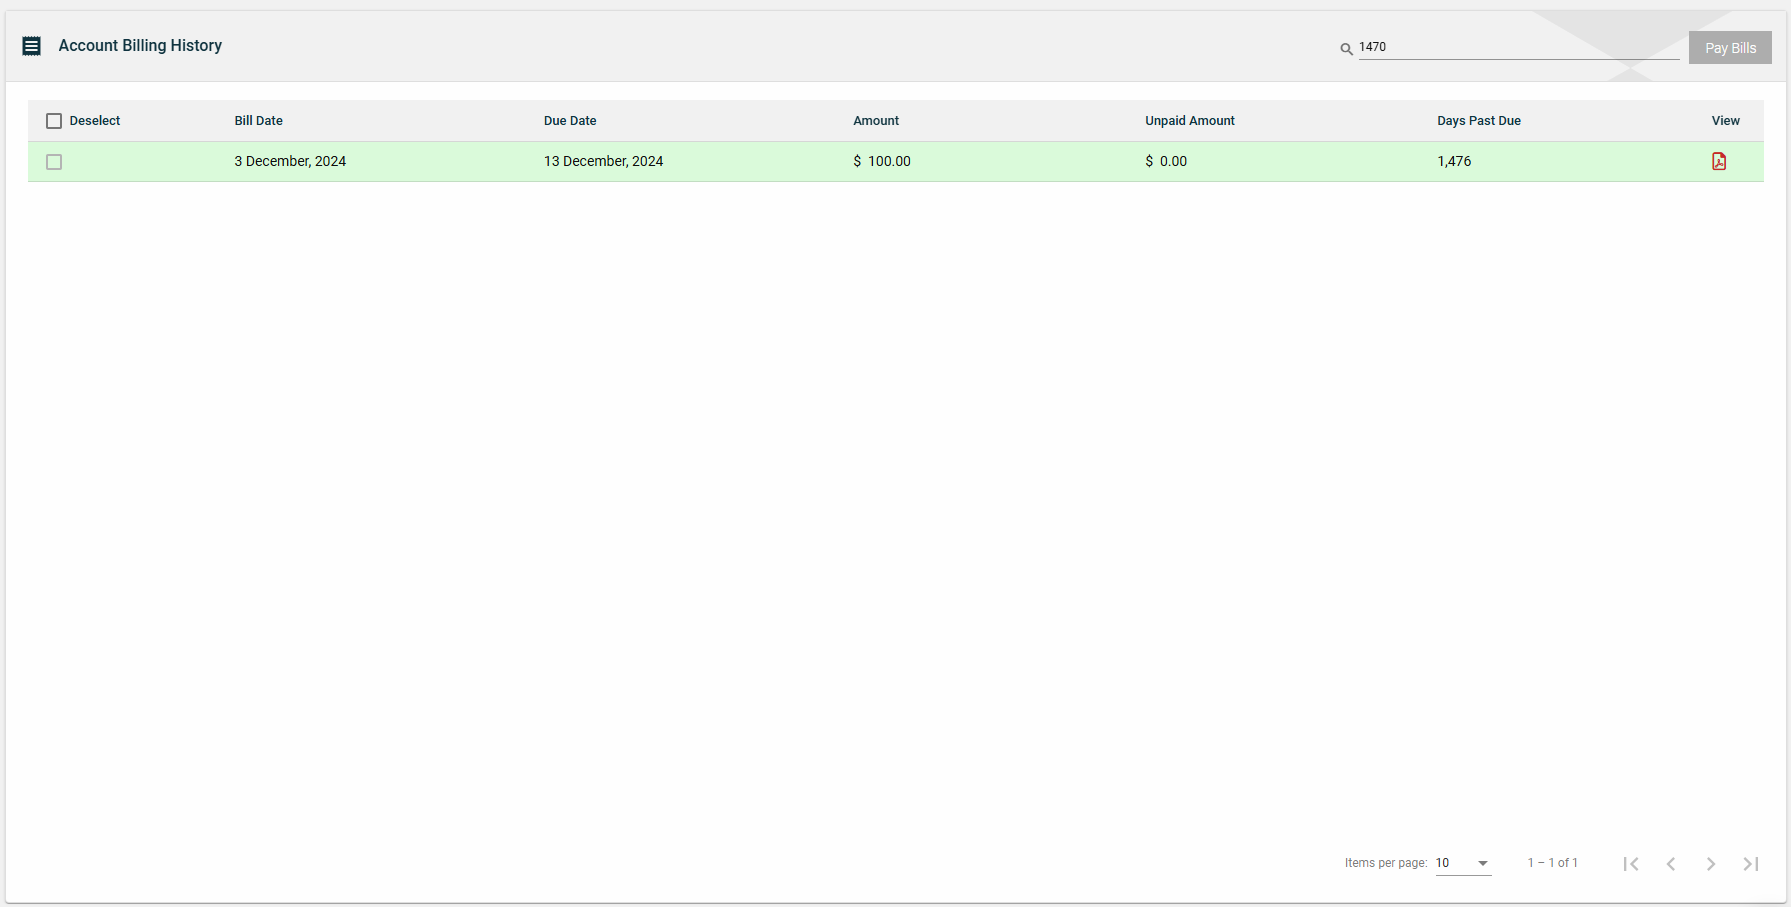This screenshot has height=907, width=1791.
Task: Click the pagination arrow beside items per page
Action: tap(1485, 864)
